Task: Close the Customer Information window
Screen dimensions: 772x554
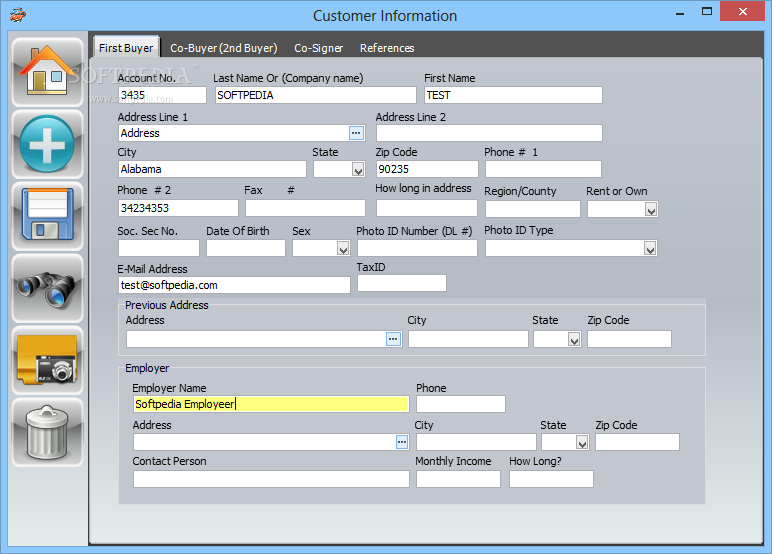Action: pos(742,11)
